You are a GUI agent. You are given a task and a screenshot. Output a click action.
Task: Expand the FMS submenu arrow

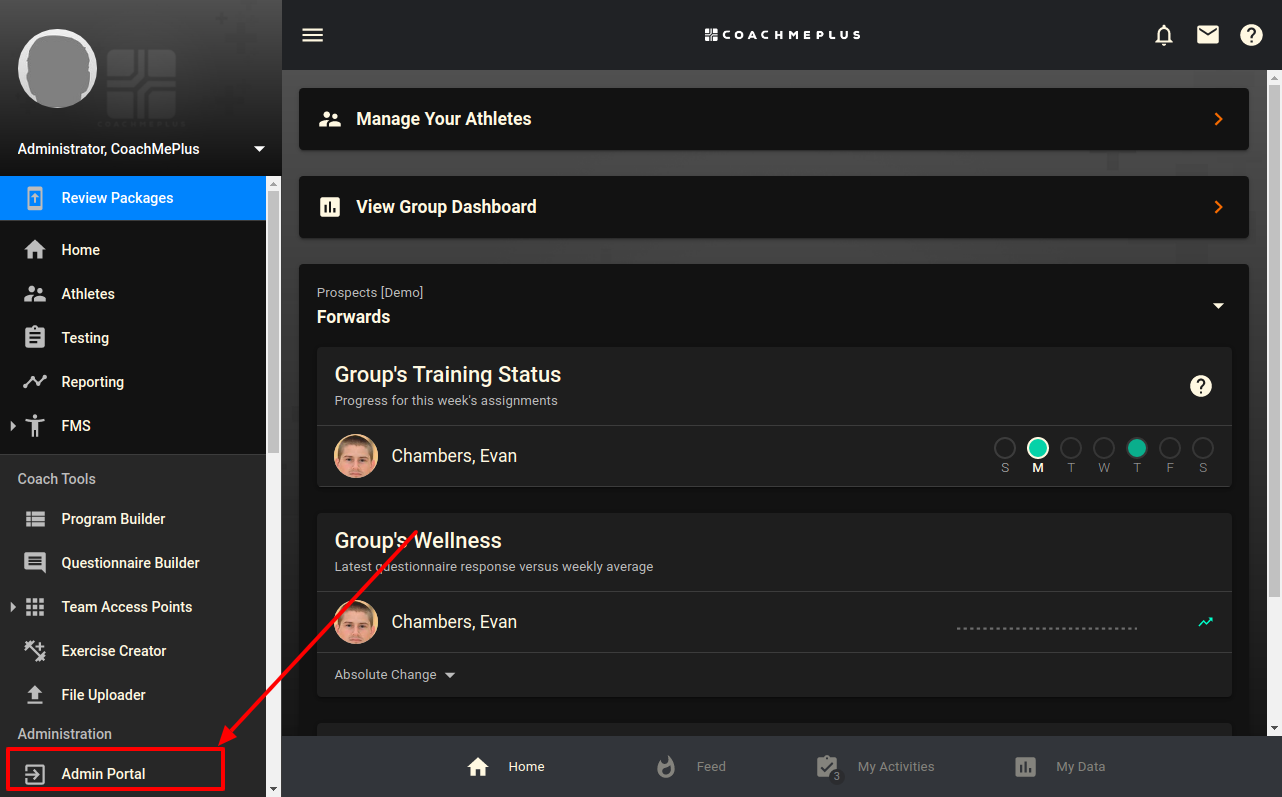pyautogui.click(x=13, y=426)
